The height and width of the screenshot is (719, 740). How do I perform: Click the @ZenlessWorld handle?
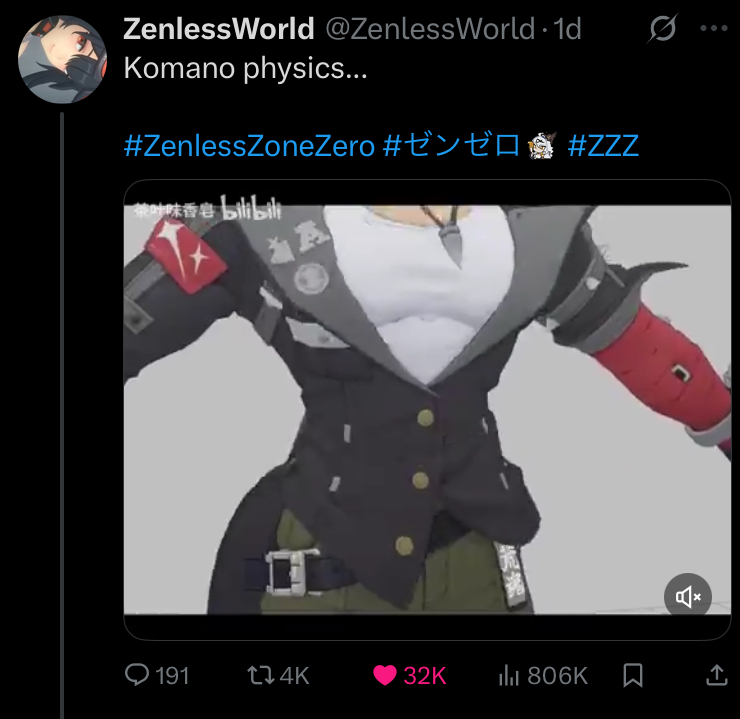pos(430,29)
